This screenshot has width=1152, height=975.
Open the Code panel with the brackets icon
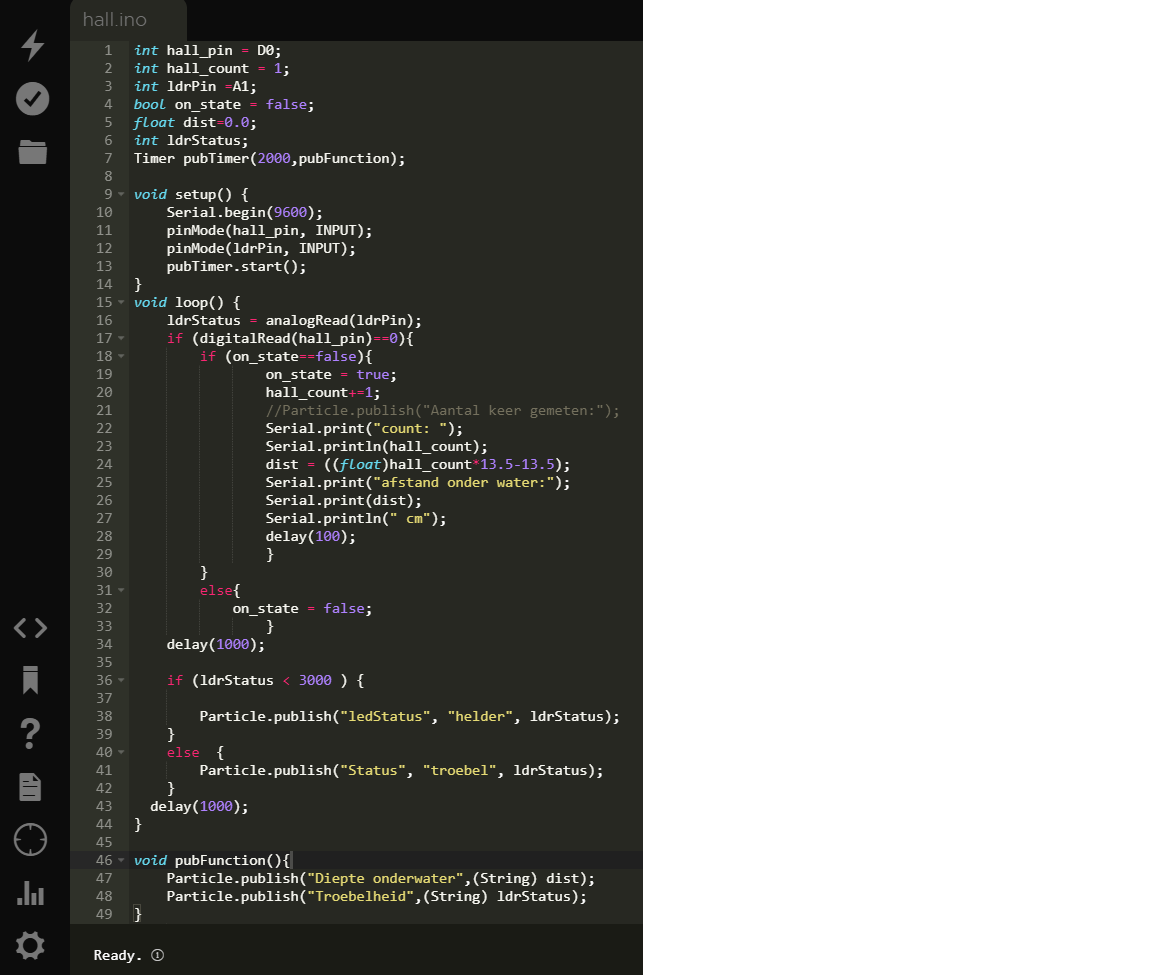[31, 628]
